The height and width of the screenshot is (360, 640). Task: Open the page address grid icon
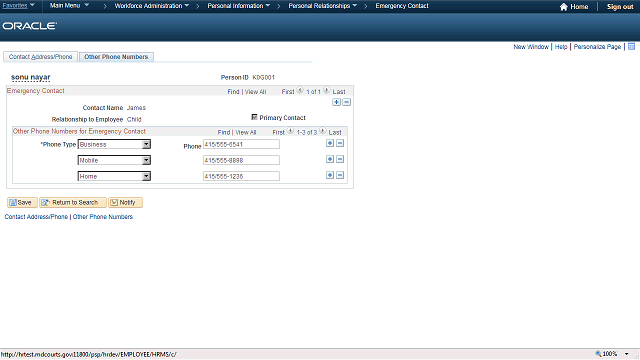[631, 47]
